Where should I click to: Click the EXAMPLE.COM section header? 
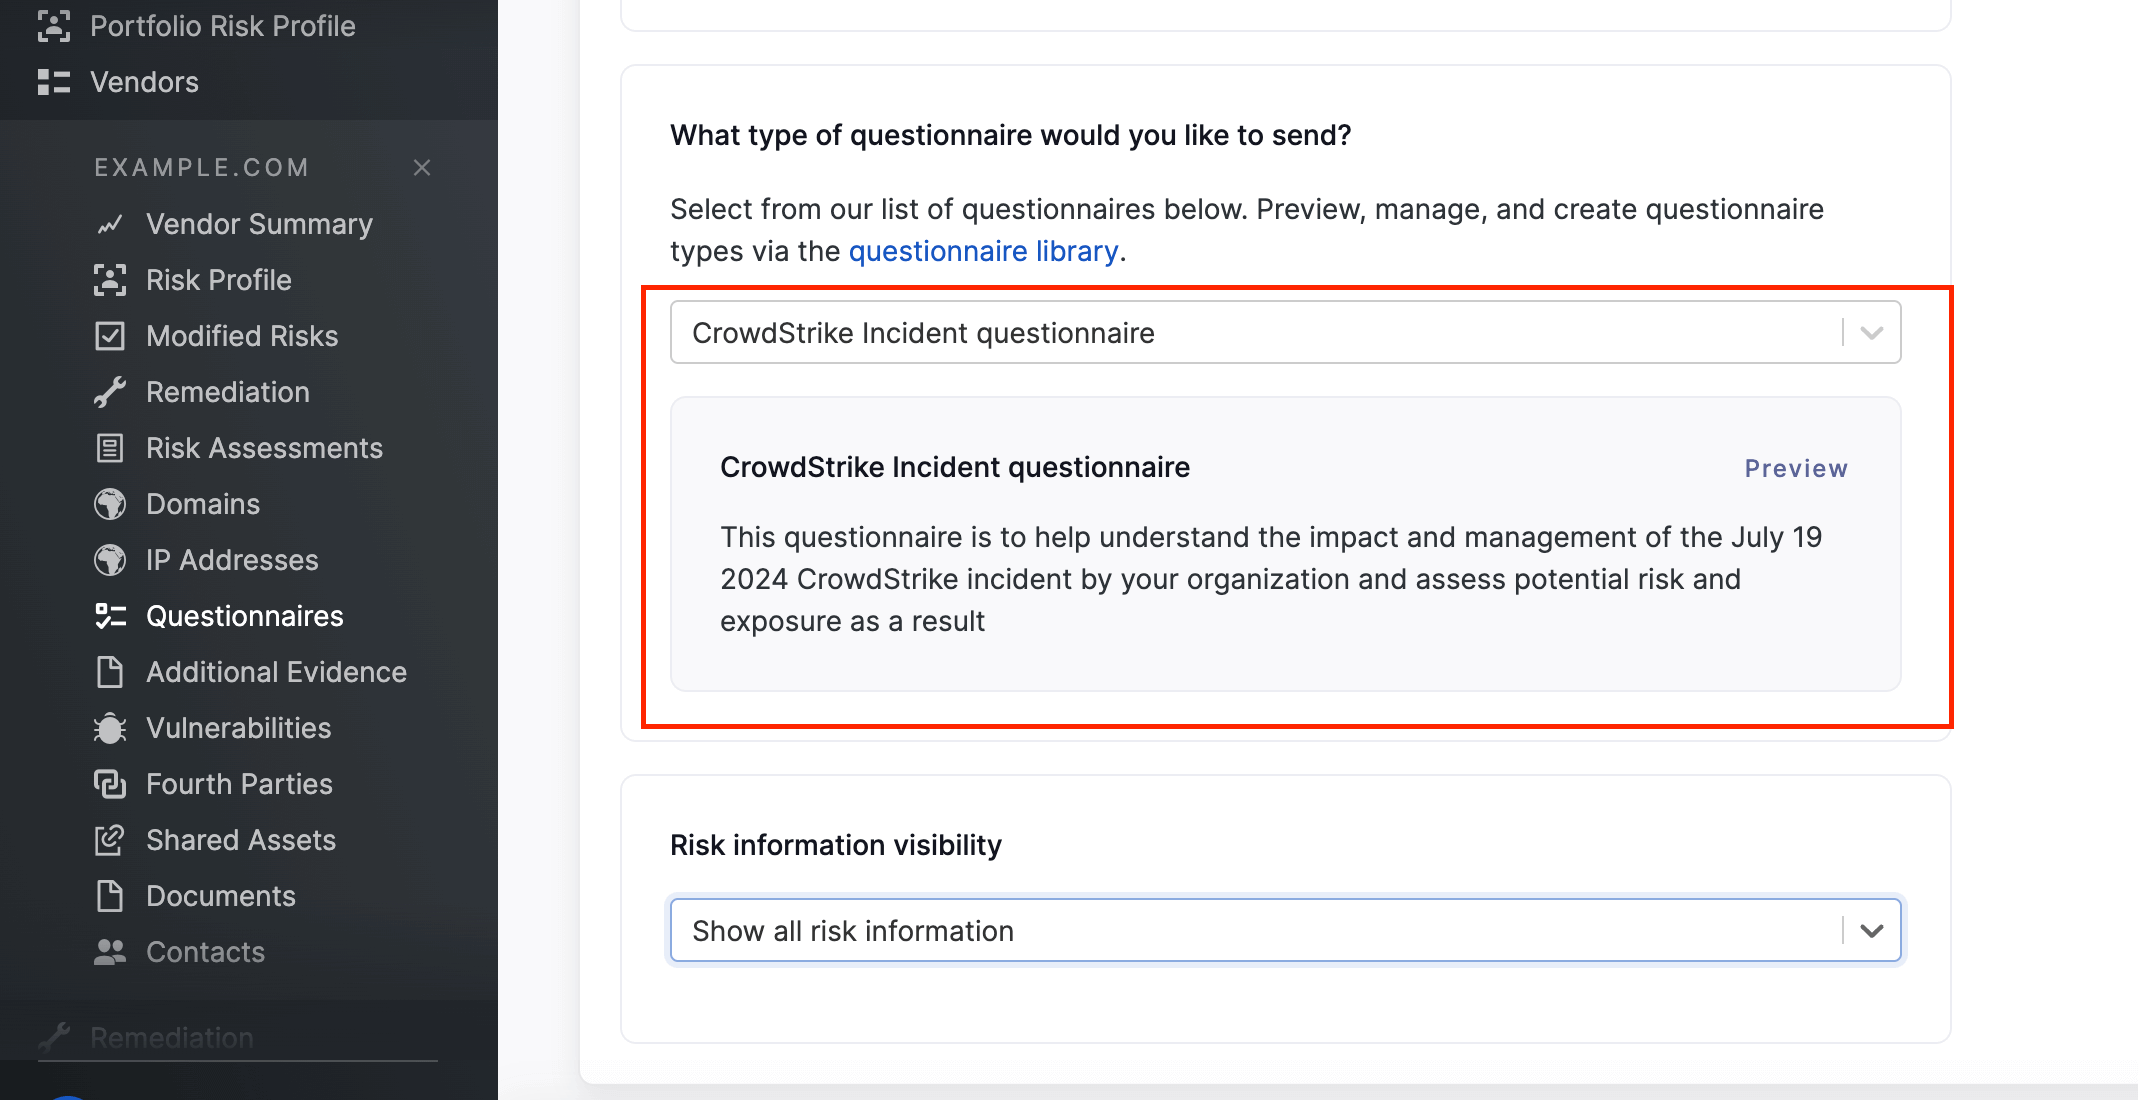pos(202,167)
